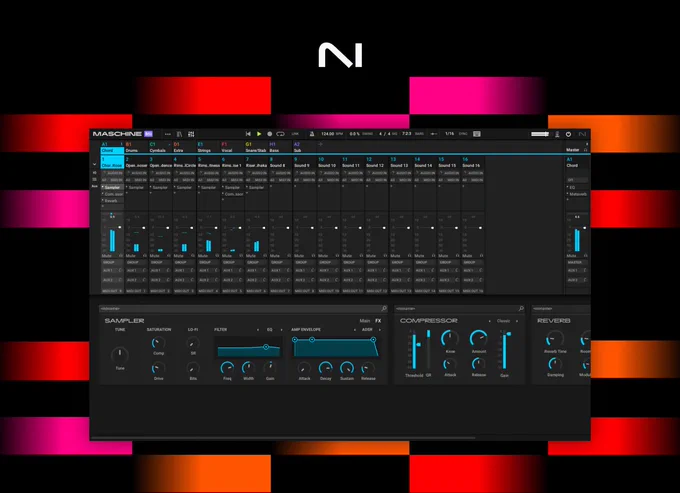Click the follow playhead icon
This screenshot has height=493, width=680.
(434, 134)
